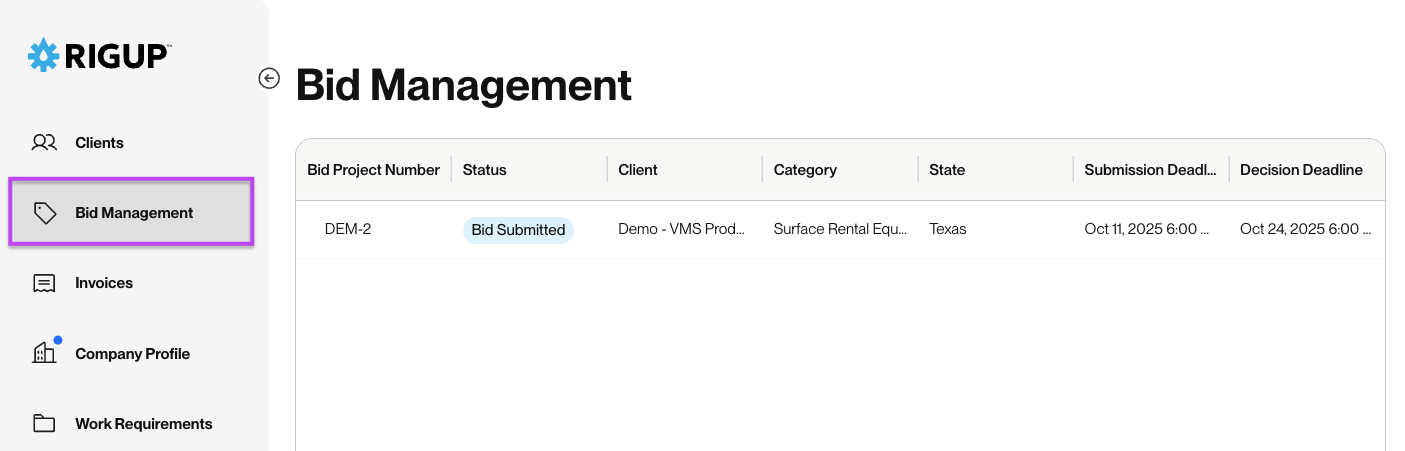Open bid project DEM-2 row
The height and width of the screenshot is (451, 1405).
click(x=840, y=229)
